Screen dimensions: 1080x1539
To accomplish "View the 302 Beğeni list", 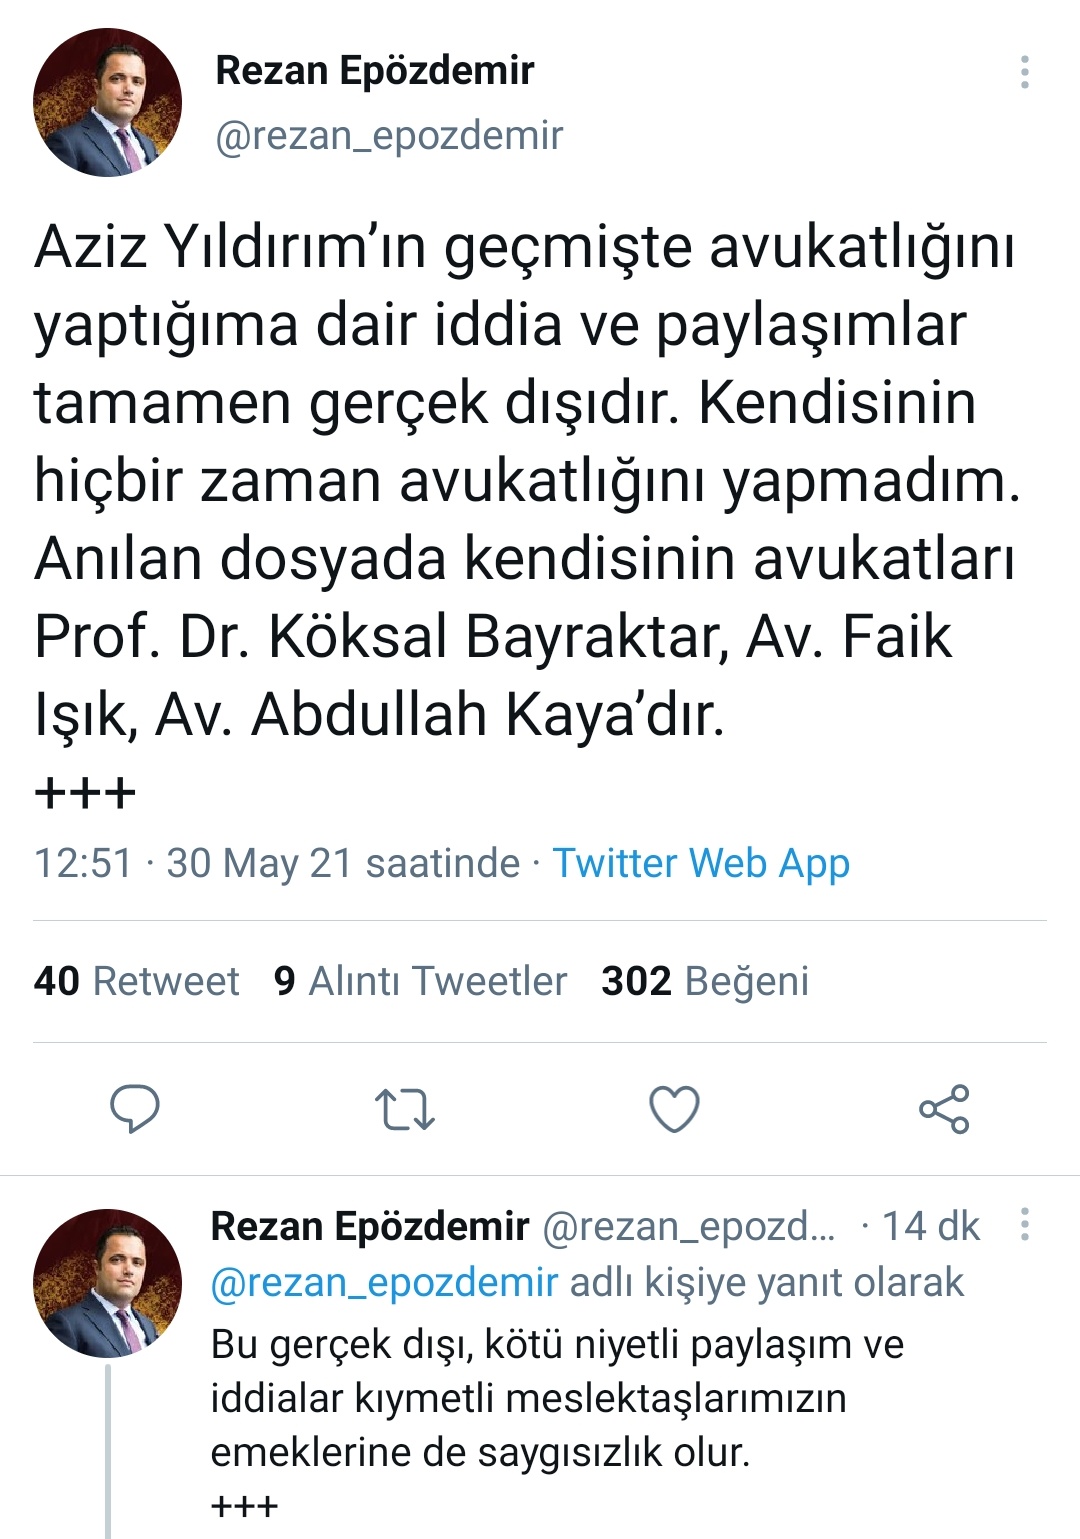I will pyautogui.click(x=705, y=981).
